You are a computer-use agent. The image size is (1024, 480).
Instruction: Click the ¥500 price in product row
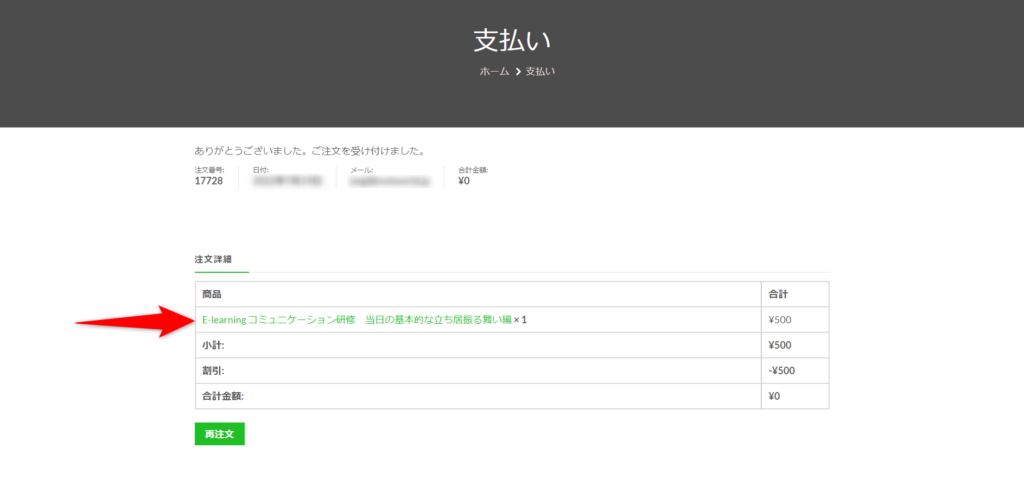point(780,320)
